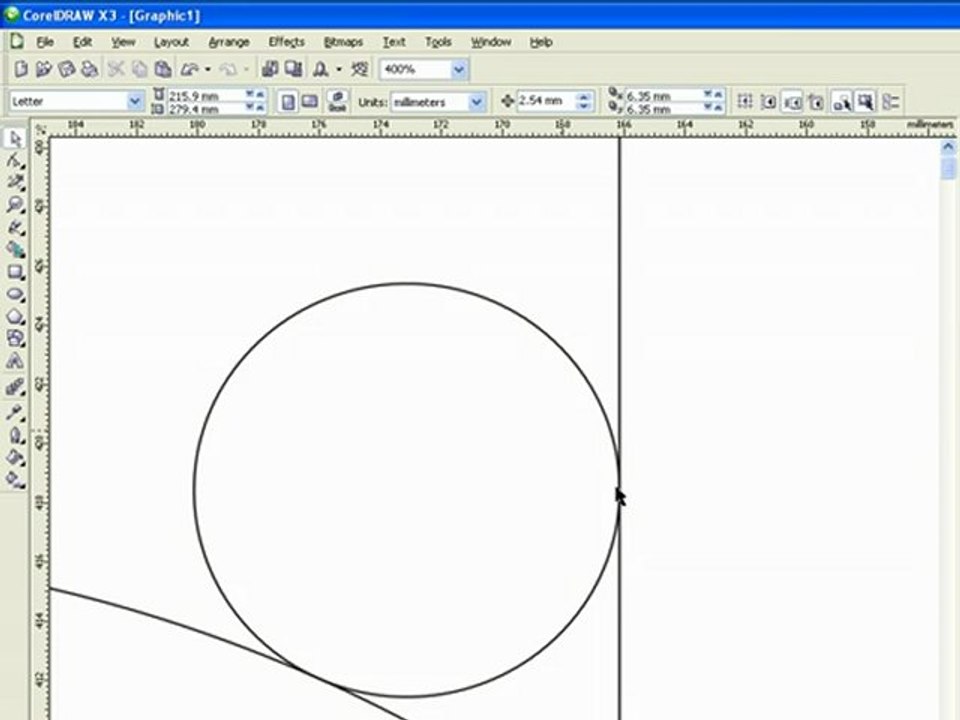Open the Bitmaps menu
The width and height of the screenshot is (960, 720).
point(343,42)
